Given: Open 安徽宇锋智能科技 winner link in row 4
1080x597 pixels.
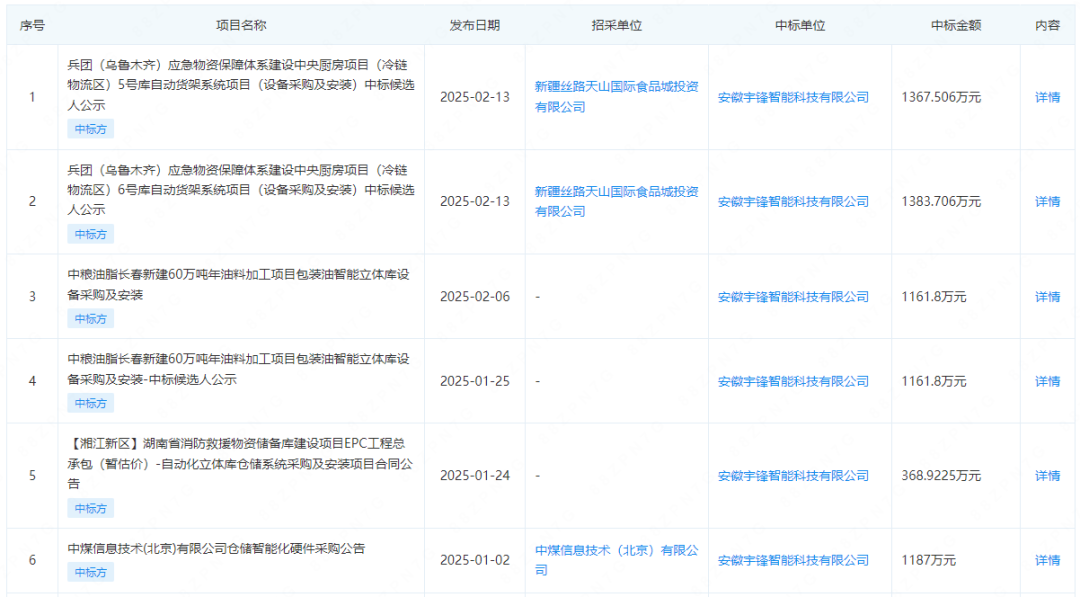Looking at the screenshot, I should (793, 381).
